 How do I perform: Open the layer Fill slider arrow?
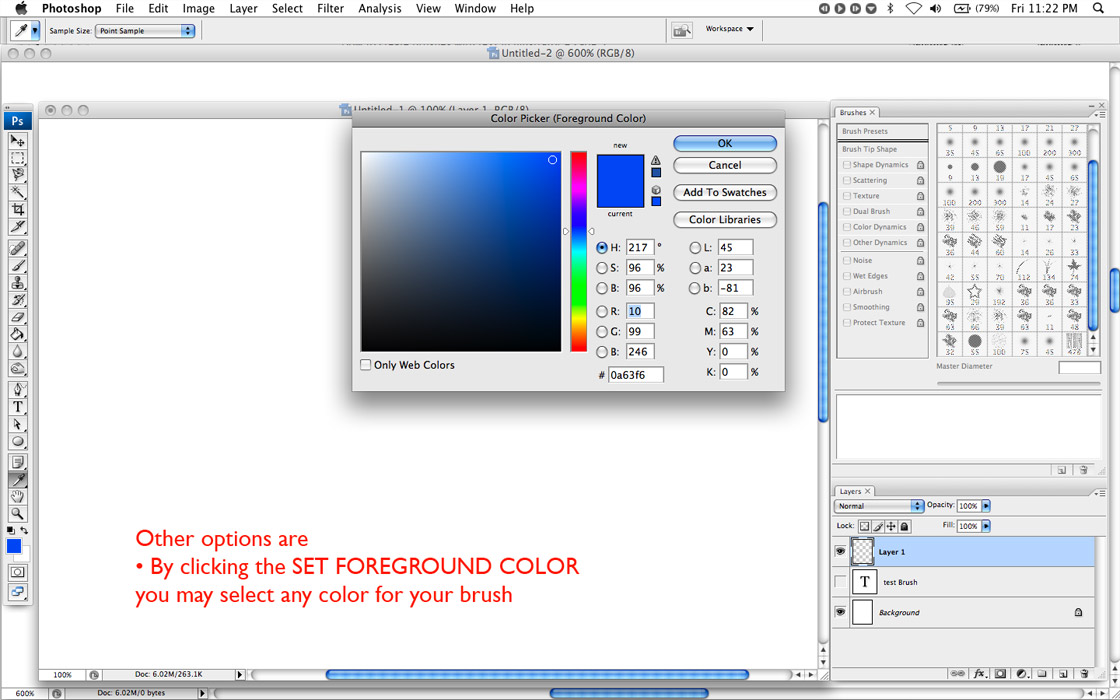(986, 526)
